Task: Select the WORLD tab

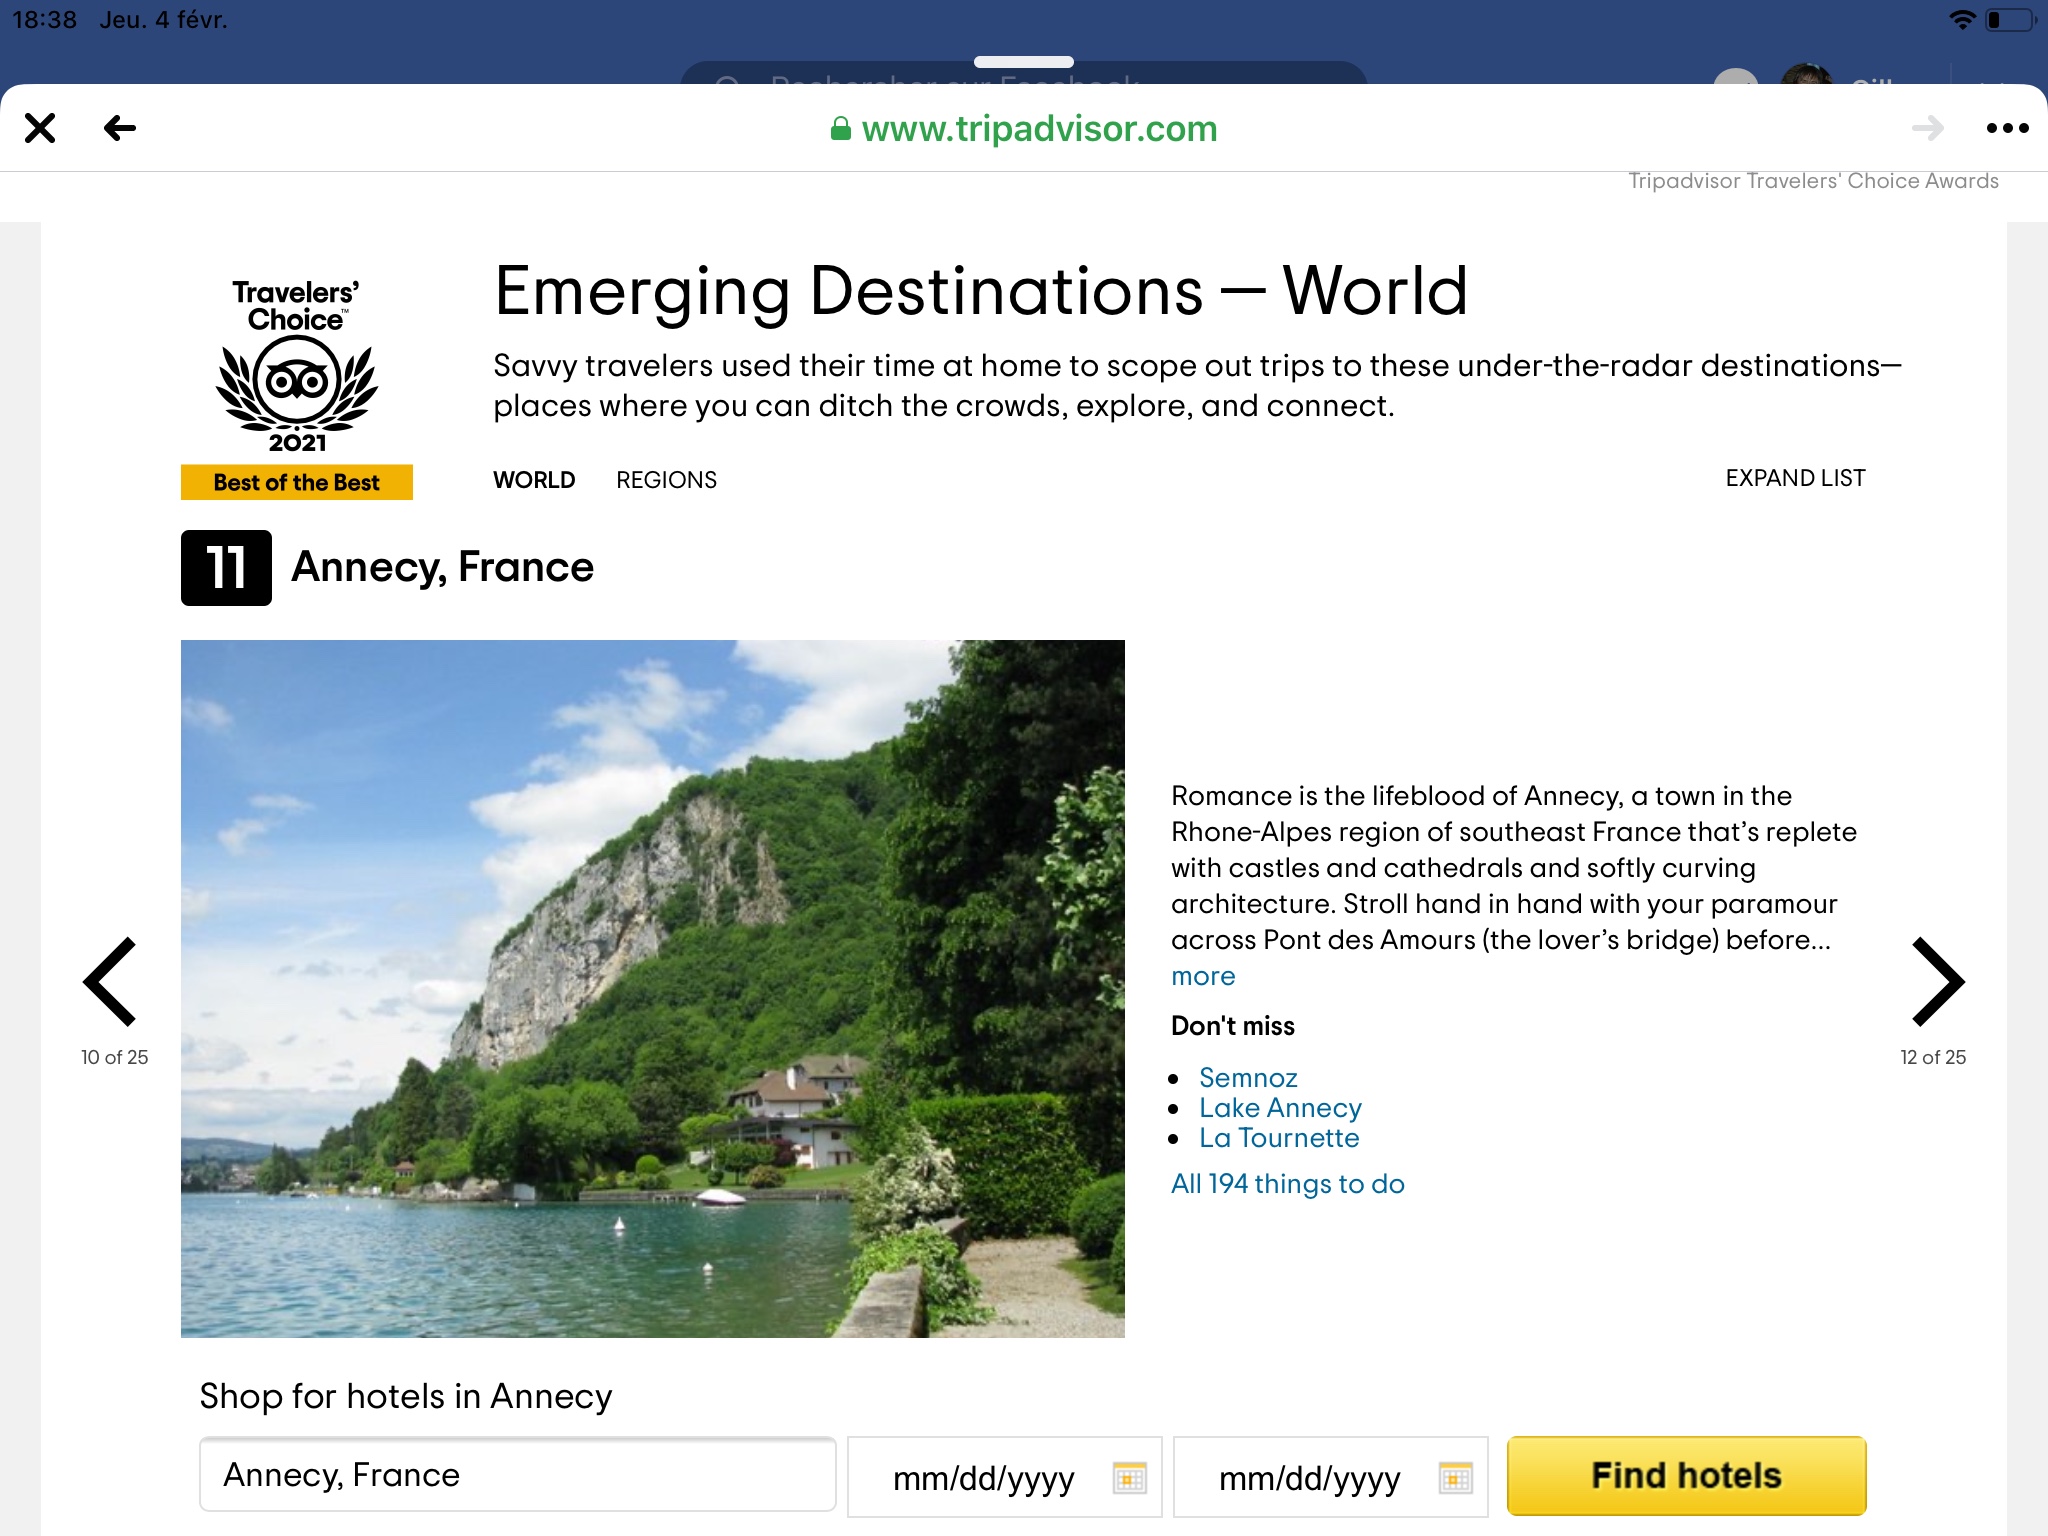Action: [534, 480]
